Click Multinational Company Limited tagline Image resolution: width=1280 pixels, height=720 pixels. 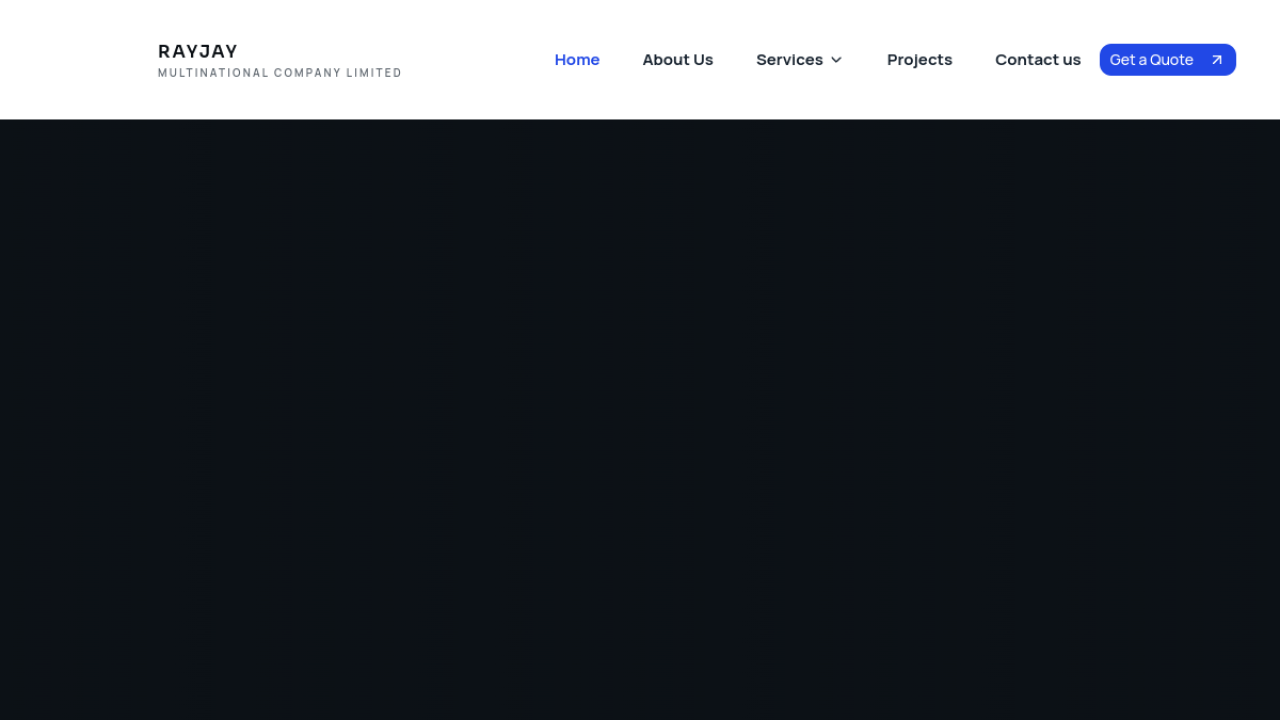pyautogui.click(x=280, y=73)
